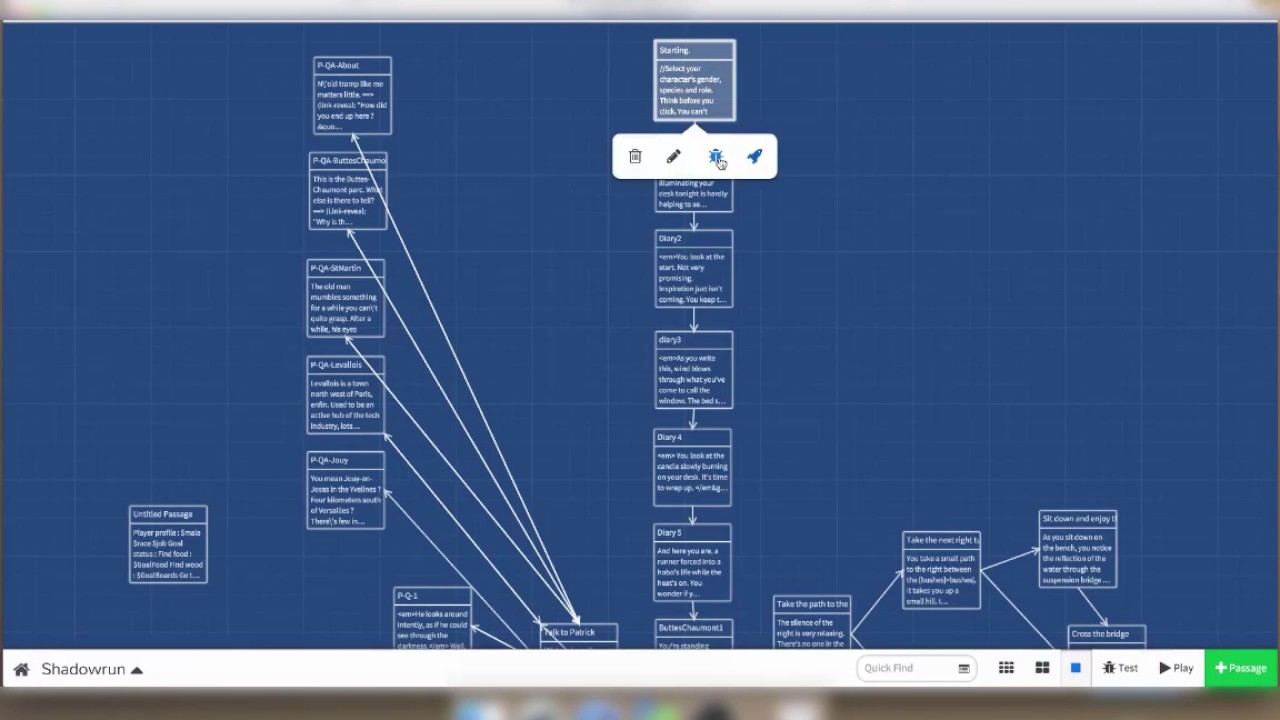Set Starting passage as start with rocket icon
Screen dimensions: 1280x720
755,156
